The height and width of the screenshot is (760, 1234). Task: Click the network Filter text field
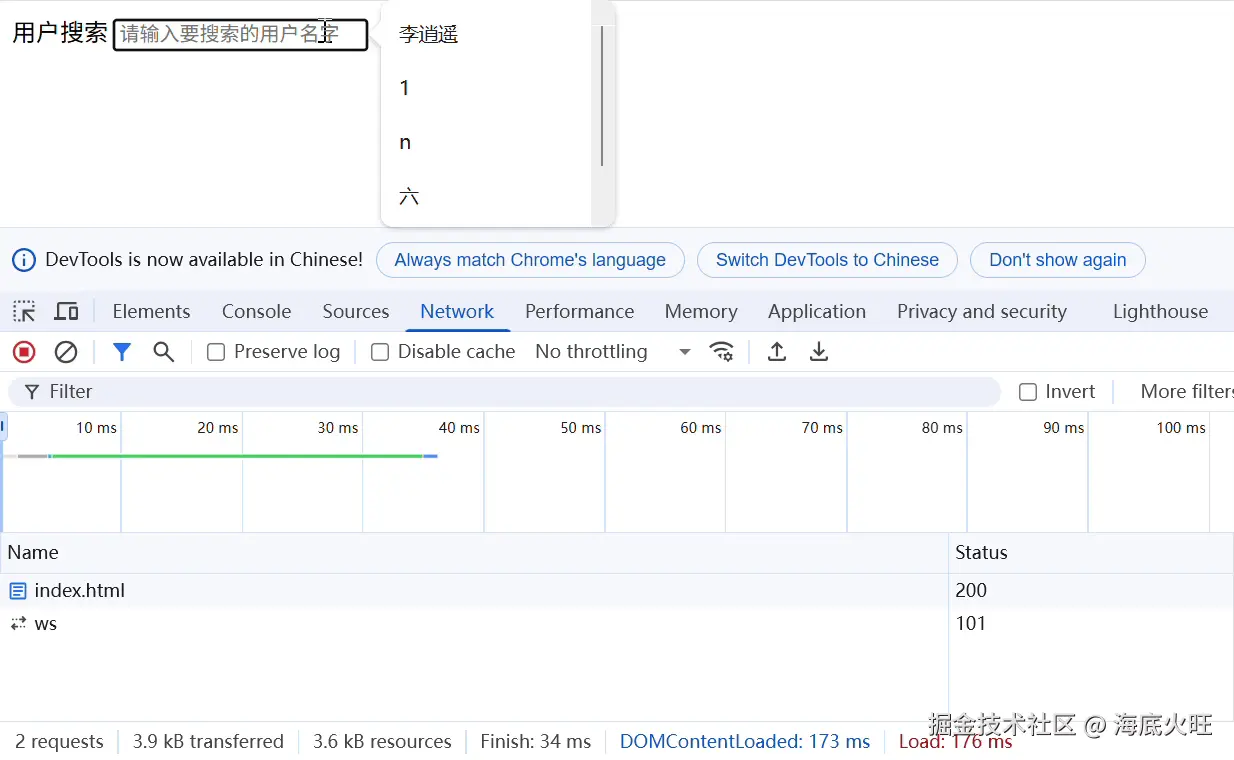tap(505, 392)
